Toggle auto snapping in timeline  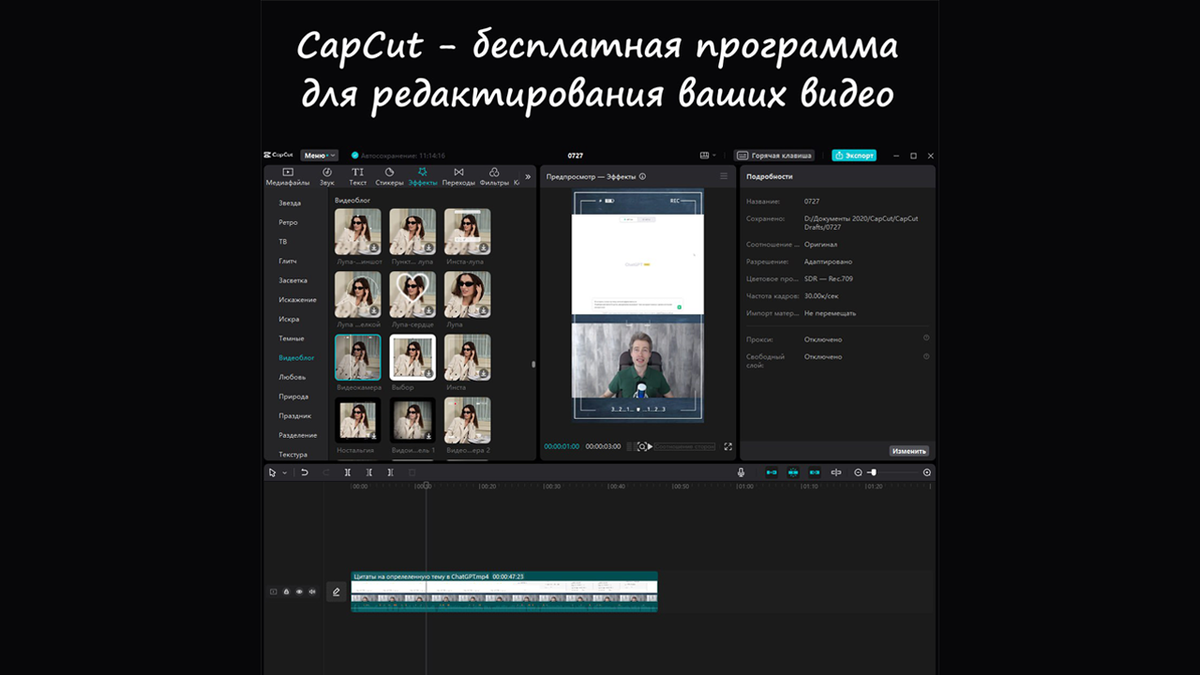[793, 472]
